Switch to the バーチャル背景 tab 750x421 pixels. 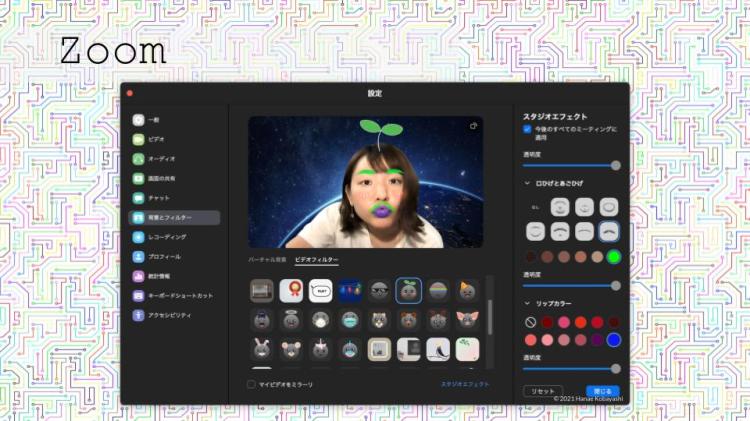[267, 260]
